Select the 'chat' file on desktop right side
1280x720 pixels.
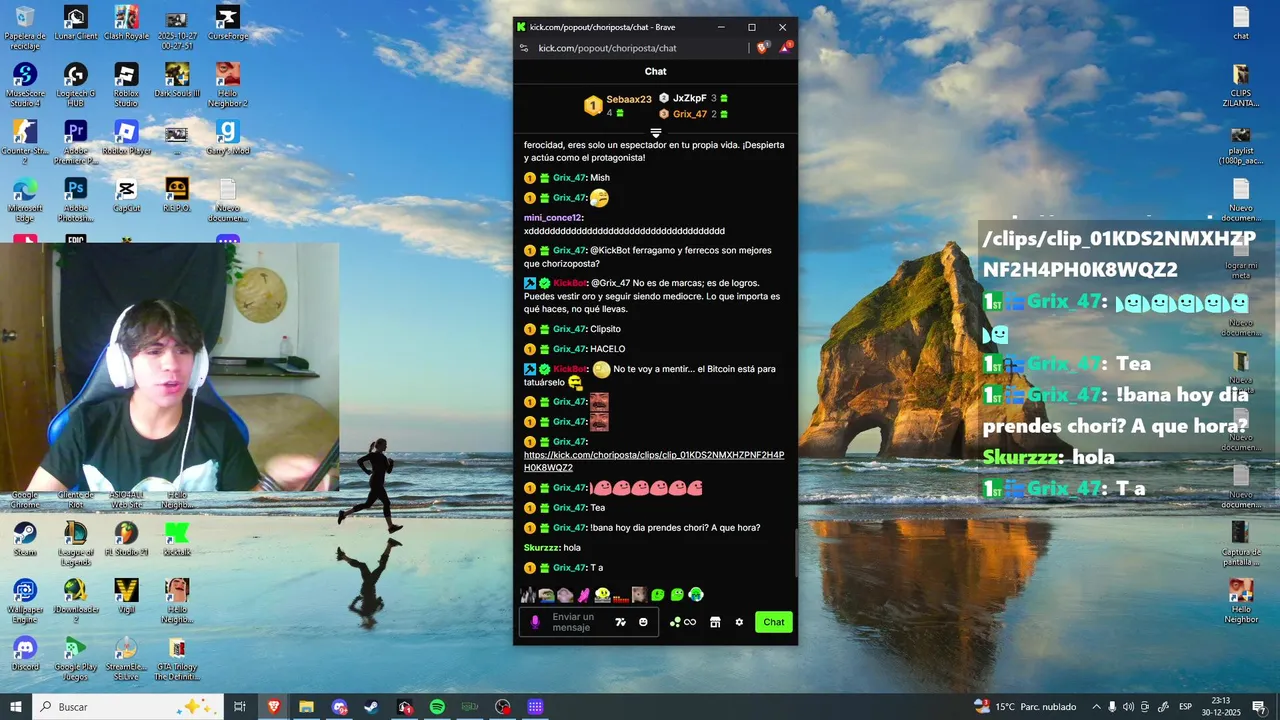coord(1241,23)
